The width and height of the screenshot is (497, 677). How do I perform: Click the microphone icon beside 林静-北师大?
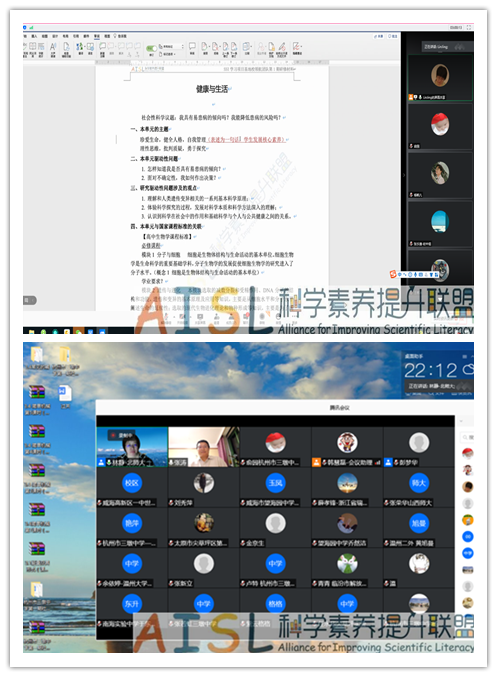pyautogui.click(x=109, y=462)
